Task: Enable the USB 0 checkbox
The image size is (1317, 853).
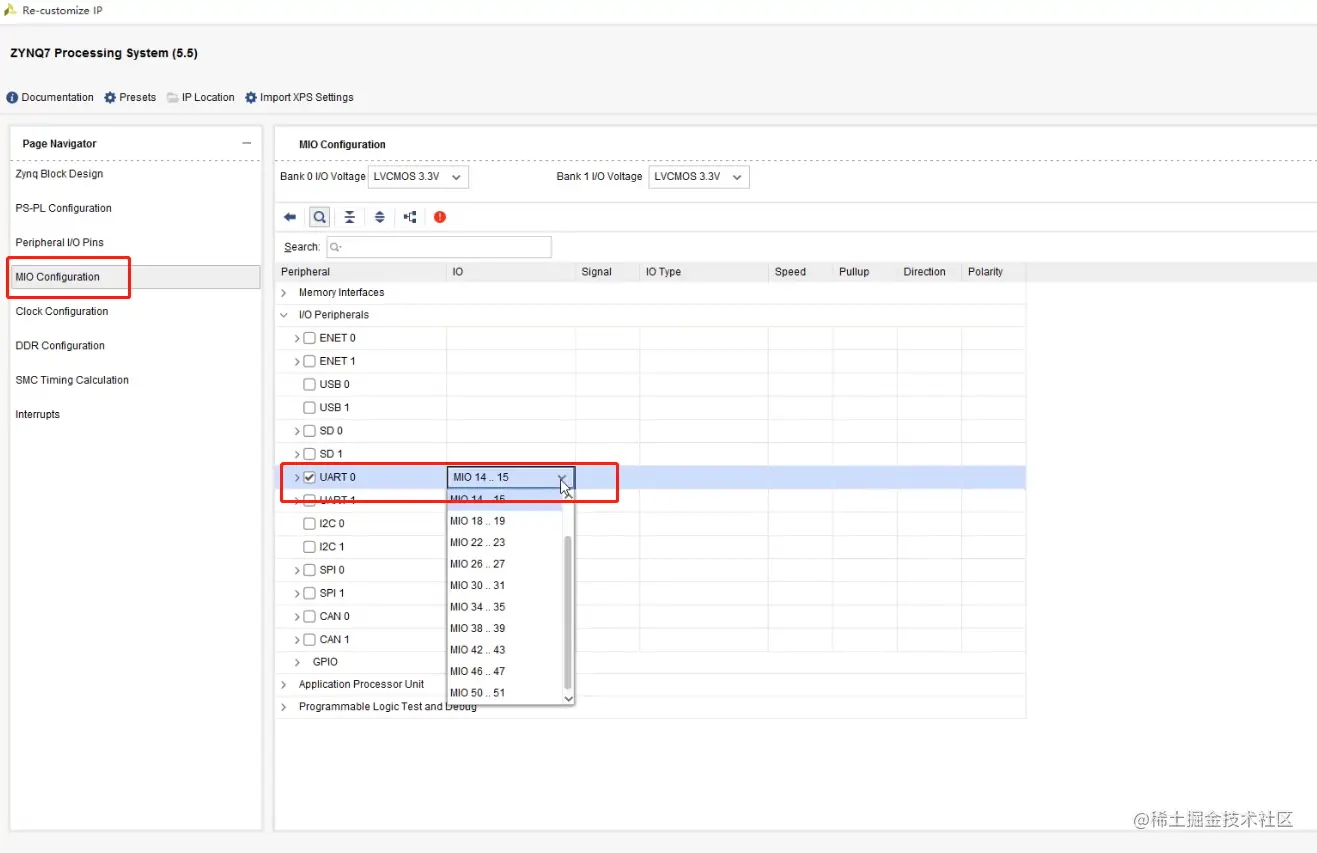Action: coord(309,384)
